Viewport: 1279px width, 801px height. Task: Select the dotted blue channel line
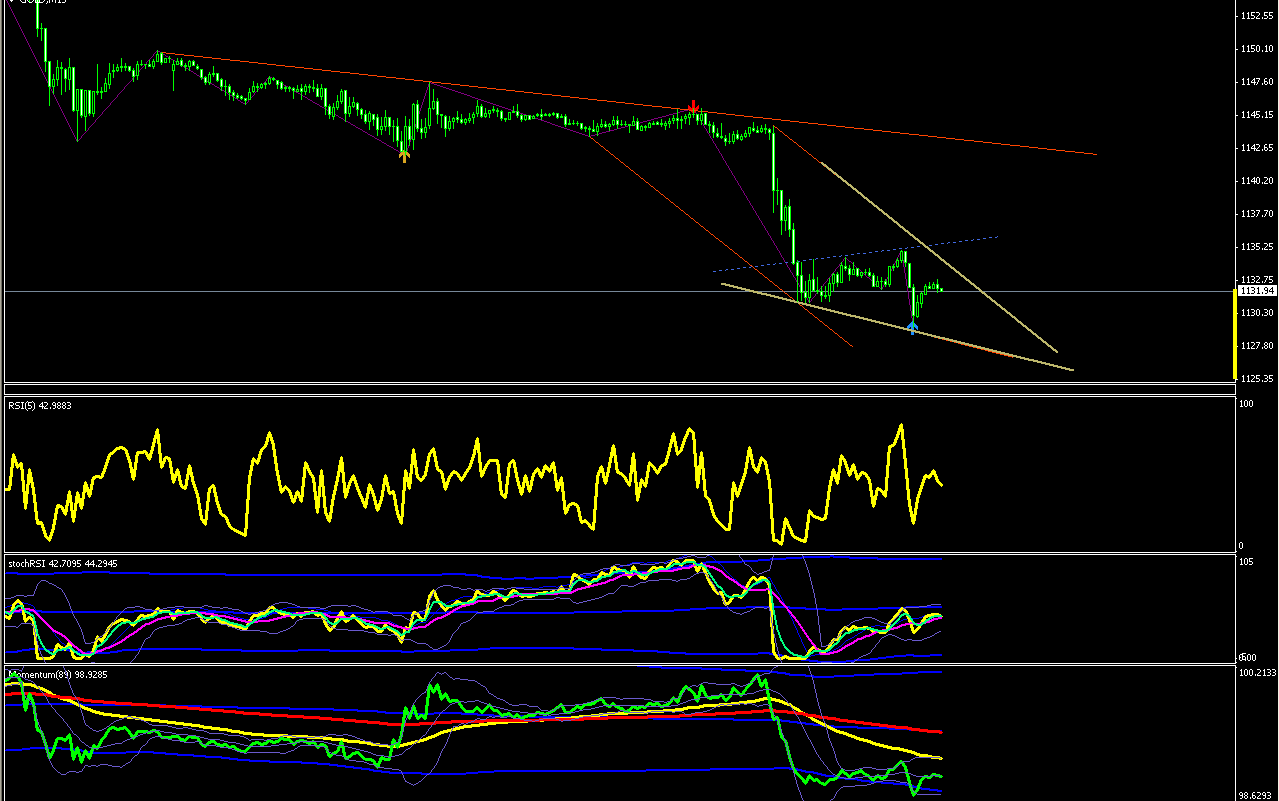click(856, 254)
